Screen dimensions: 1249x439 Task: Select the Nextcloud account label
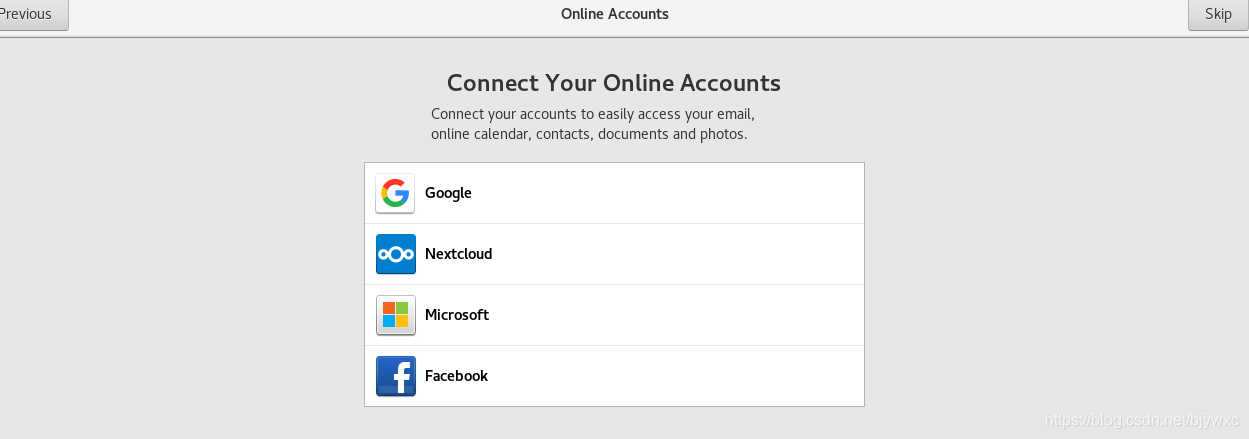tap(458, 254)
